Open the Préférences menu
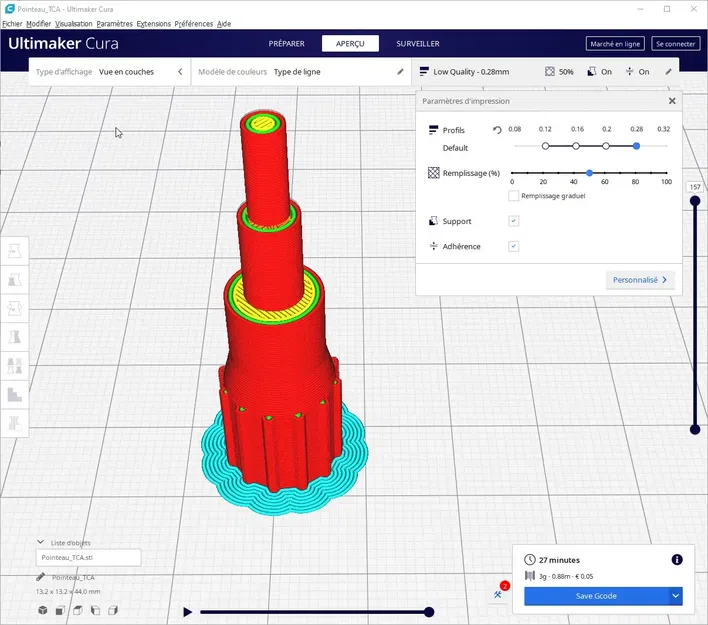 pyautogui.click(x=194, y=23)
